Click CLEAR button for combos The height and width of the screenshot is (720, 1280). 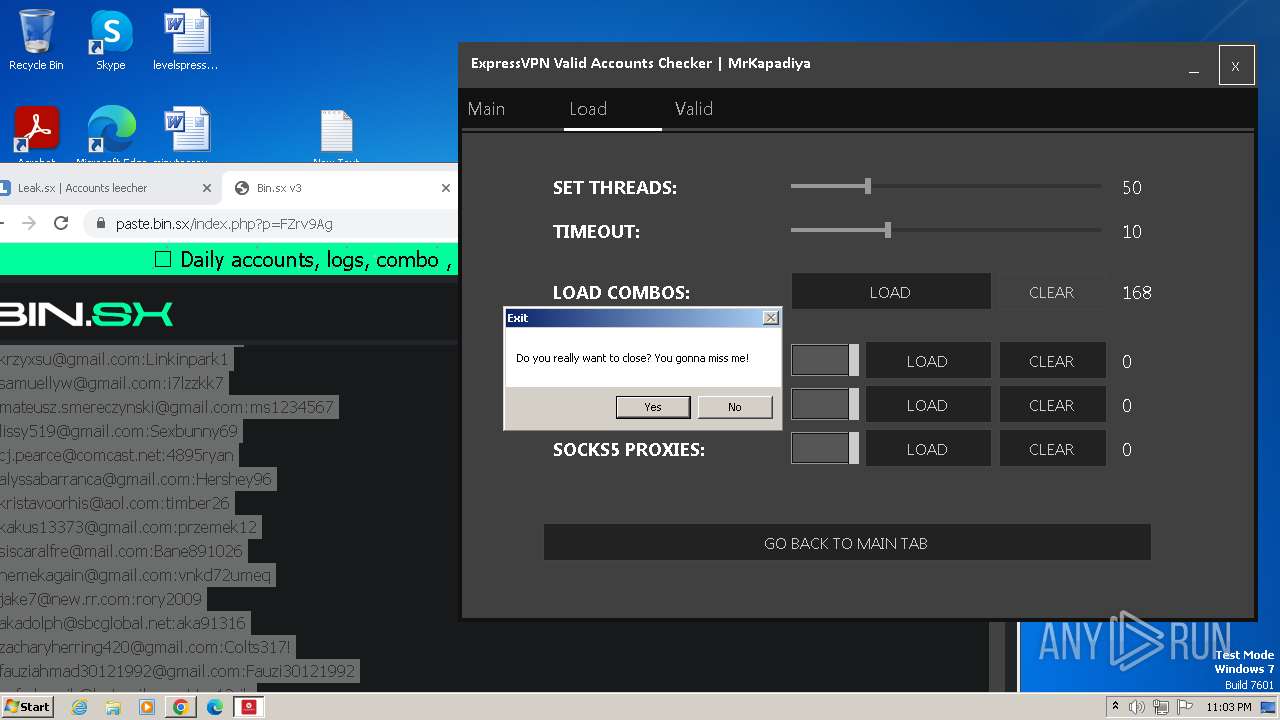[x=1051, y=292]
